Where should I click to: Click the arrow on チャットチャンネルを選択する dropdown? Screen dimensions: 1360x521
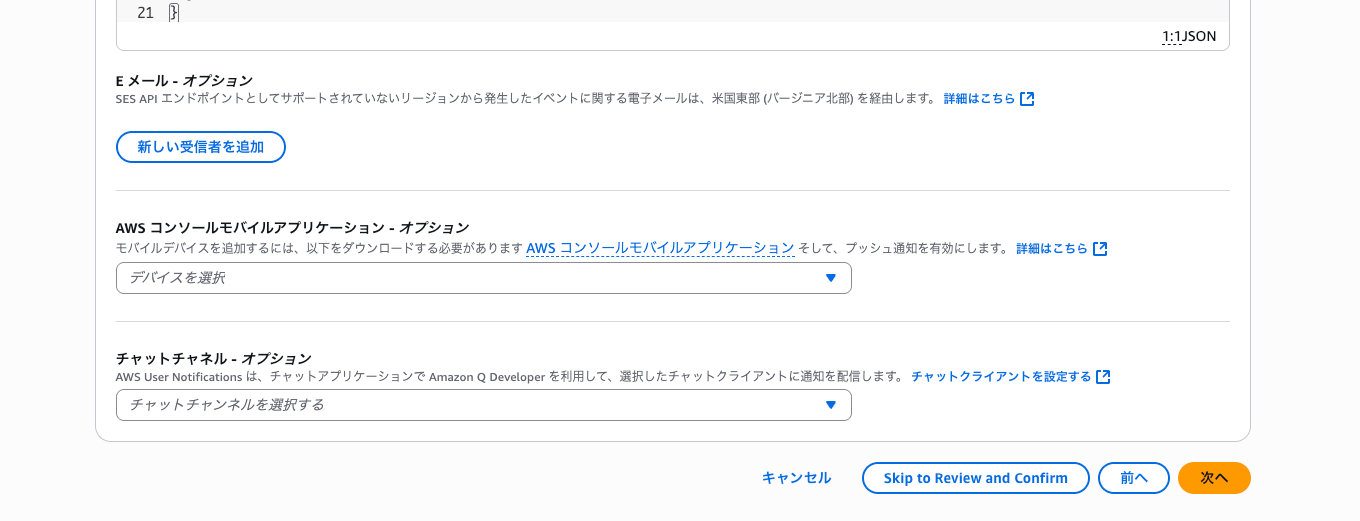click(830, 405)
